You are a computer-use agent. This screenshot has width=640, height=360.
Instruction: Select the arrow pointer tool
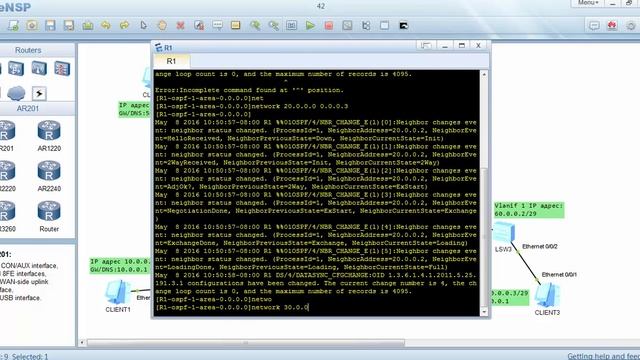point(143,25)
